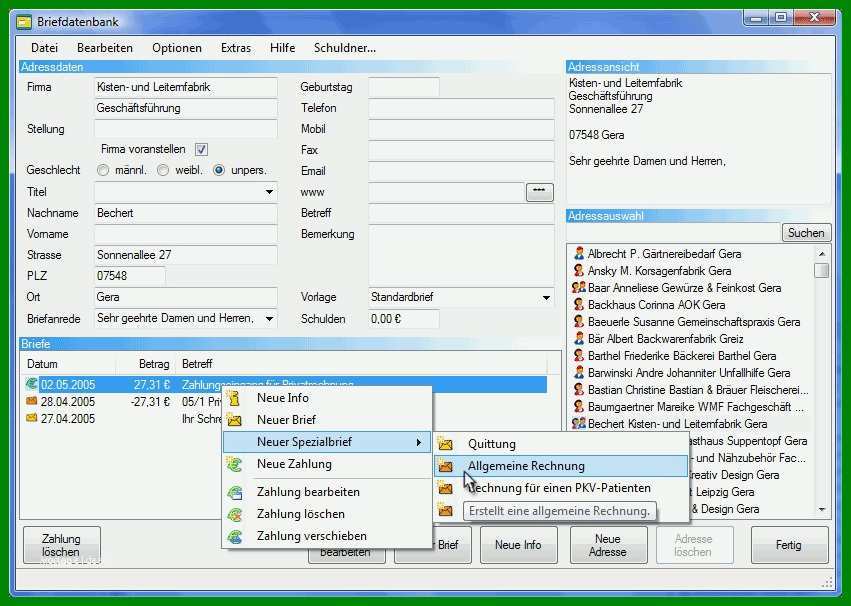Image resolution: width=851 pixels, height=606 pixels.
Task: Open the Titel dropdown
Action: [269, 192]
